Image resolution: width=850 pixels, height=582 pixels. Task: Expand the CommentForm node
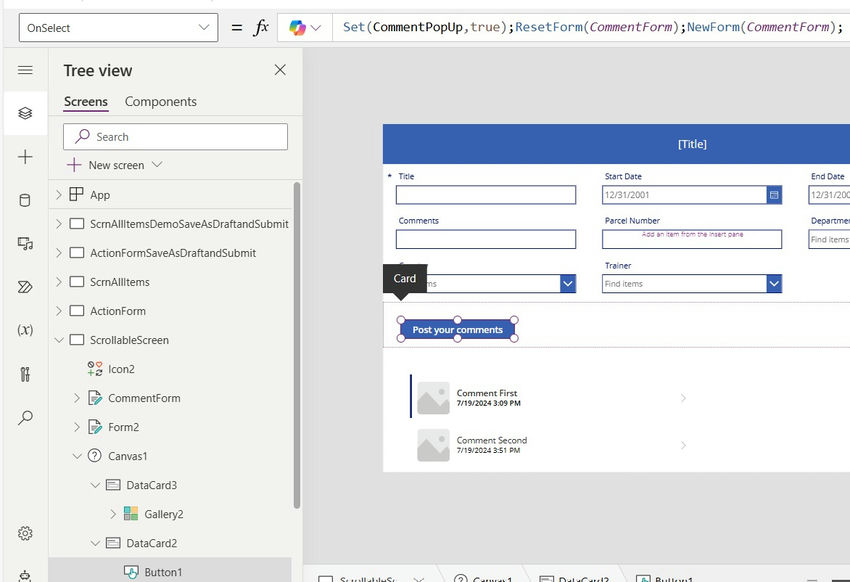pyautogui.click(x=77, y=398)
